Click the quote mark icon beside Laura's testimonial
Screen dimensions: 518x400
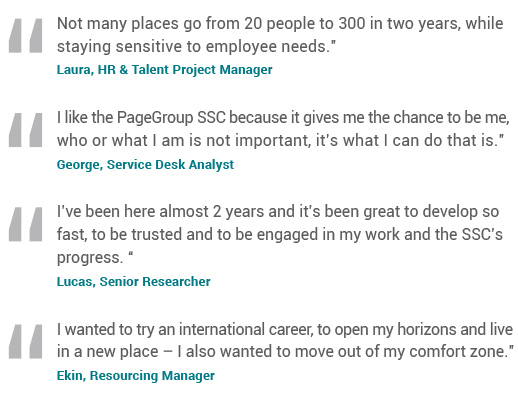(26, 36)
